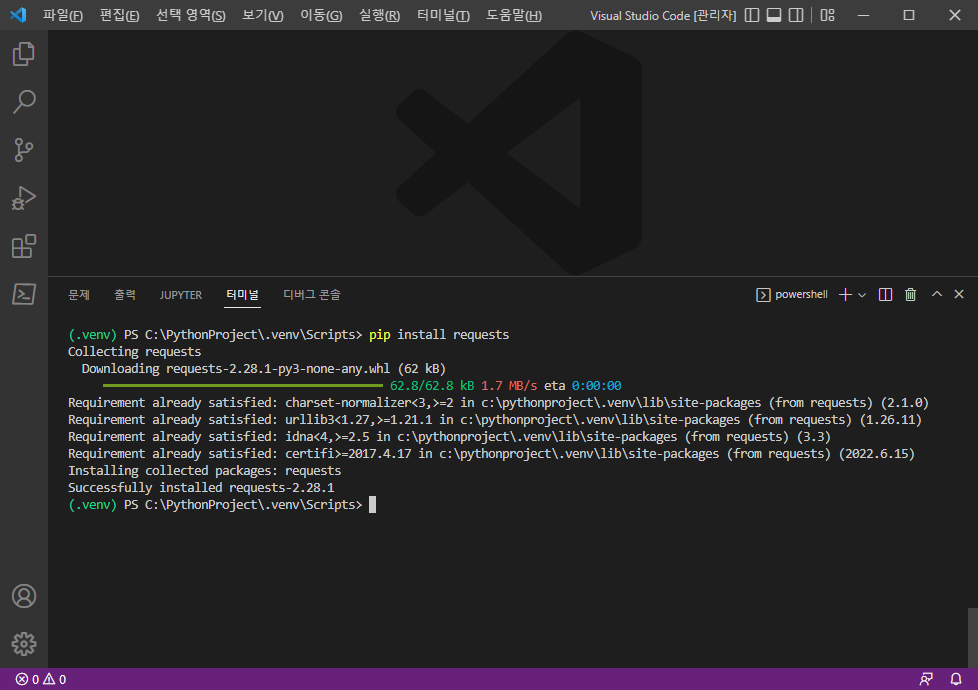Click the line mentioning urllib3<1.27
The height and width of the screenshot is (690, 978).
(495, 420)
